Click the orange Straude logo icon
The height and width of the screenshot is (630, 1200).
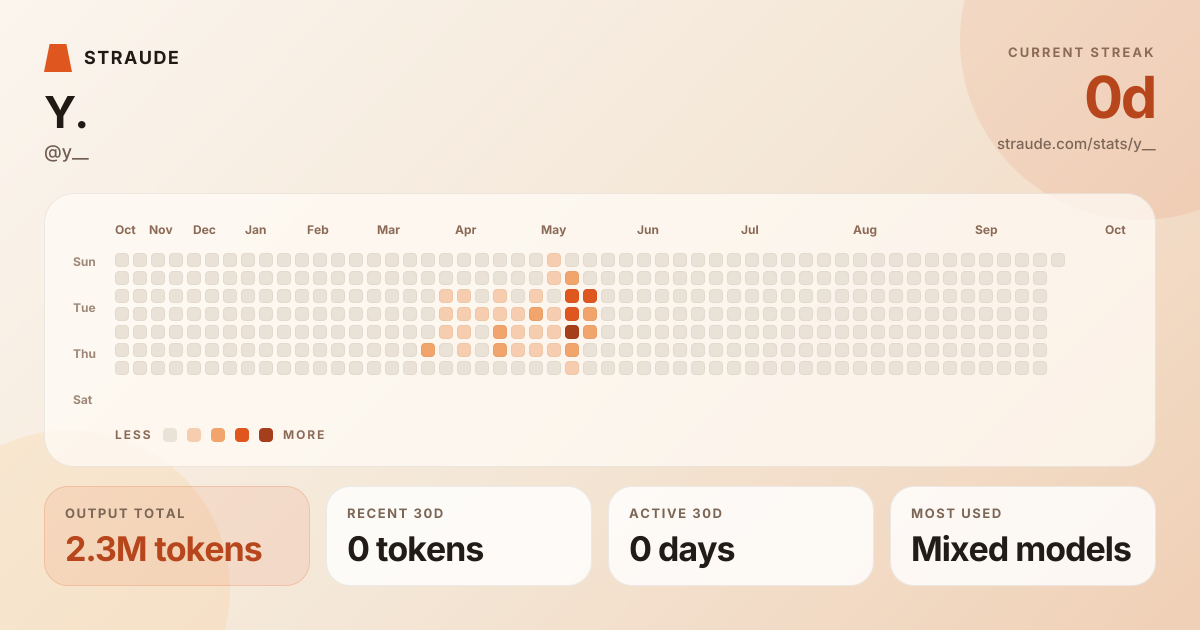pos(58,58)
